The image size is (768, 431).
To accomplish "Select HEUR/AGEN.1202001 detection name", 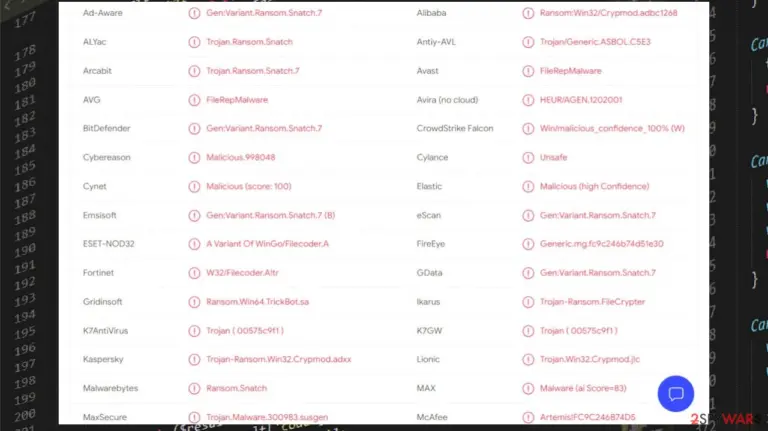I will (581, 99).
